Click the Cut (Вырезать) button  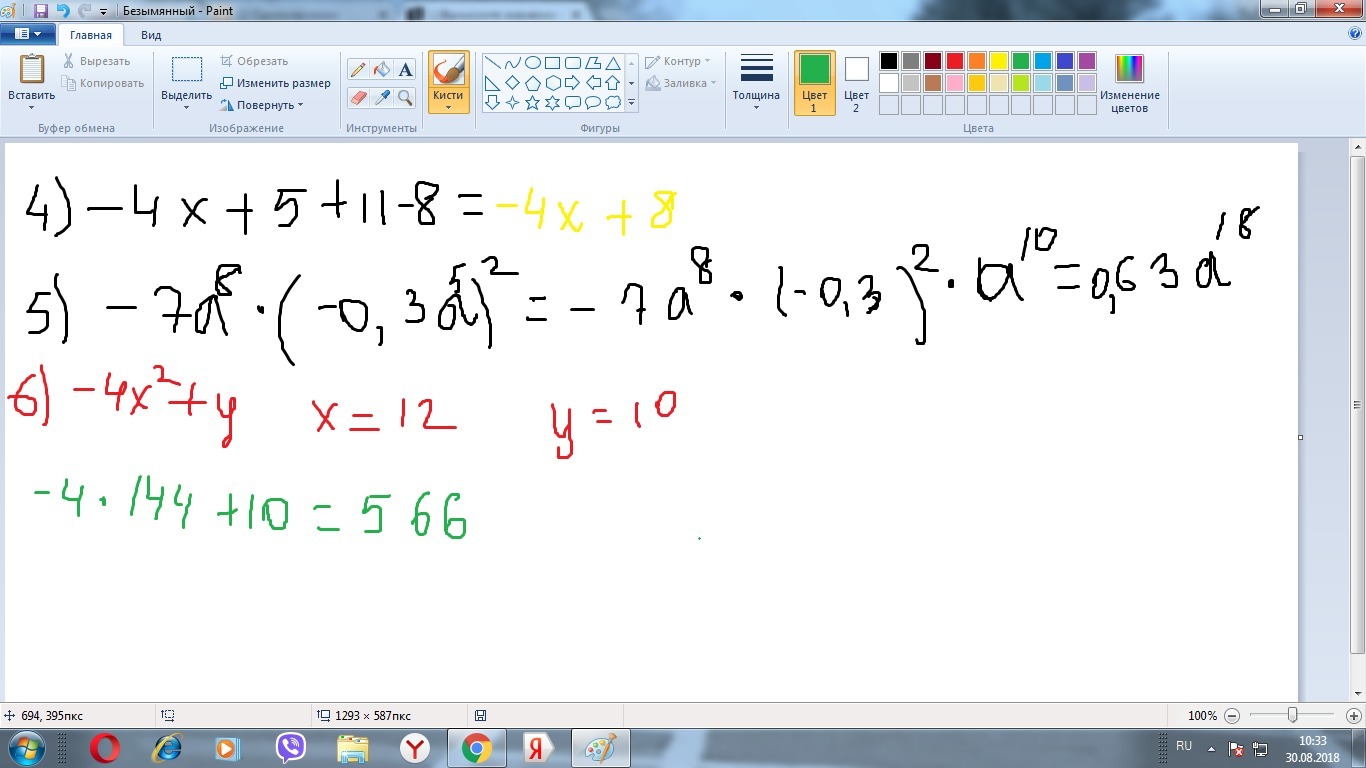96,61
